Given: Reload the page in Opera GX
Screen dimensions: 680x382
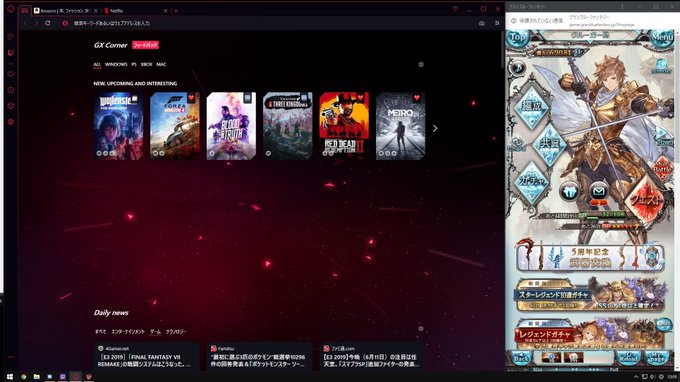Looking at the screenshot, I should (48, 23).
